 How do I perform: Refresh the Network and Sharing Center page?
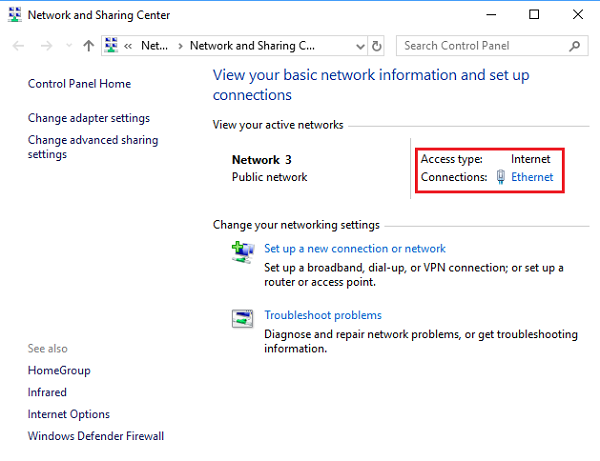click(376, 46)
